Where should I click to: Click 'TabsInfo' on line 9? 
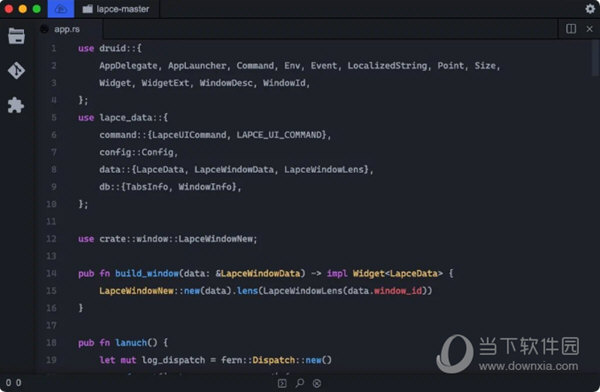coord(147,187)
